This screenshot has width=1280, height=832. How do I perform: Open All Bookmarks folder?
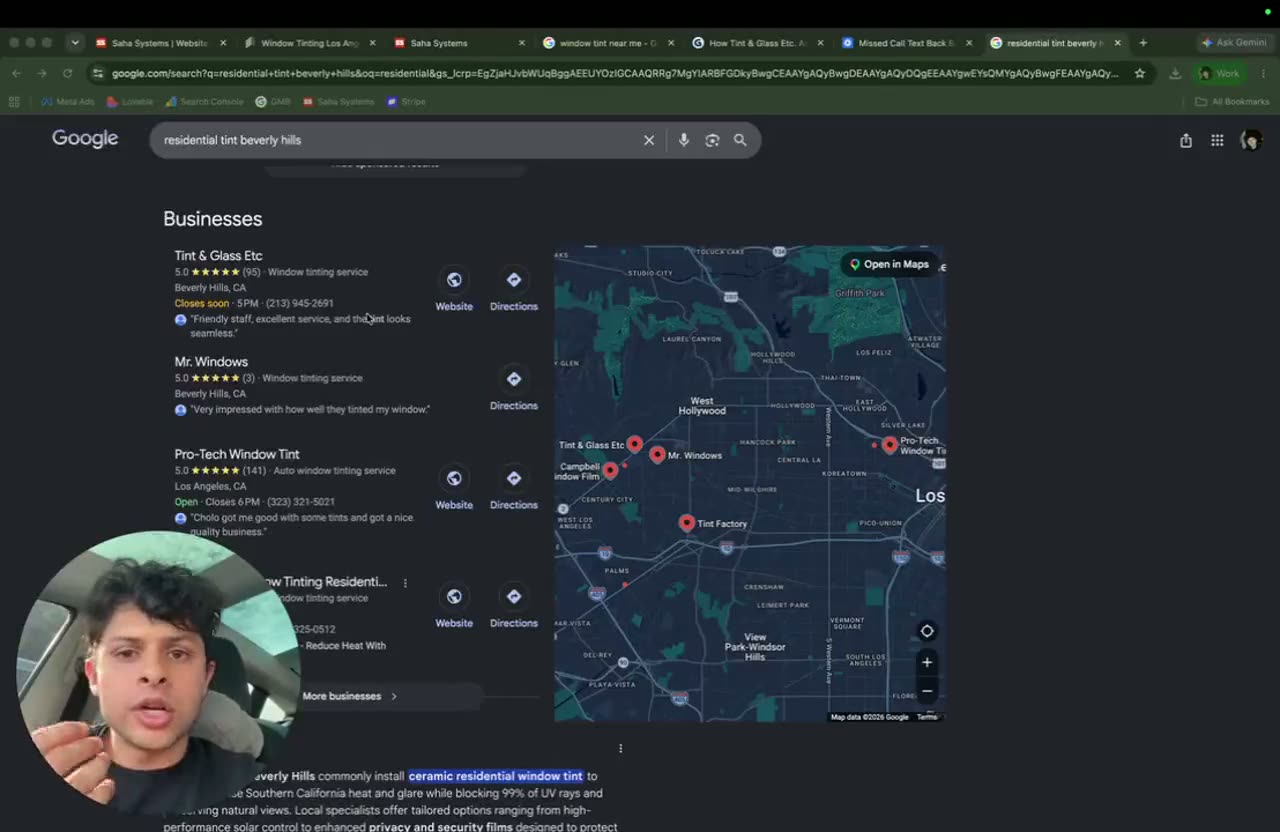pos(1232,101)
